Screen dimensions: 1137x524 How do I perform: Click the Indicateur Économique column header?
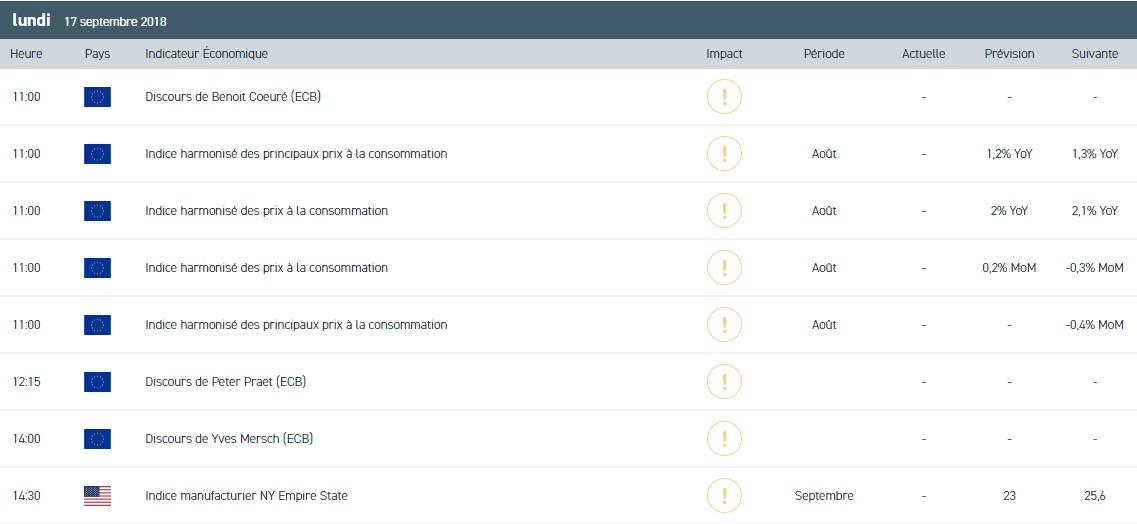click(206, 54)
